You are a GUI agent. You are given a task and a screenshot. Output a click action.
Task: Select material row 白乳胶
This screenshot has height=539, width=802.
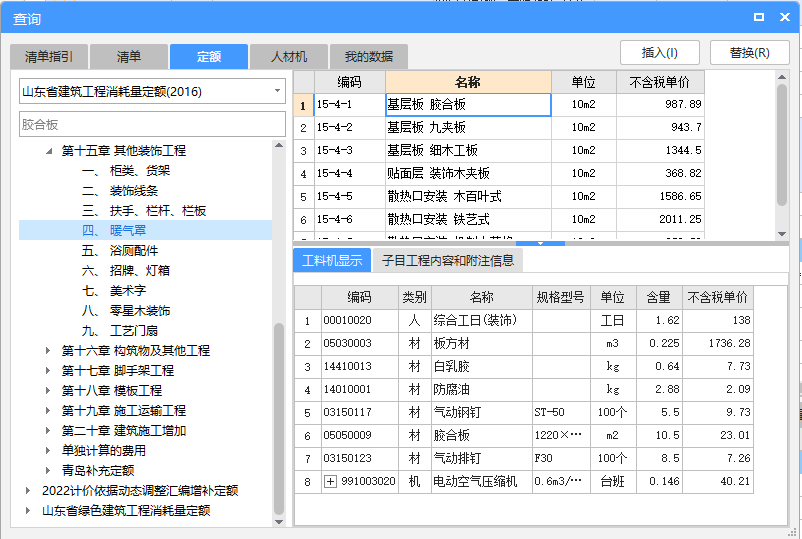click(524, 367)
